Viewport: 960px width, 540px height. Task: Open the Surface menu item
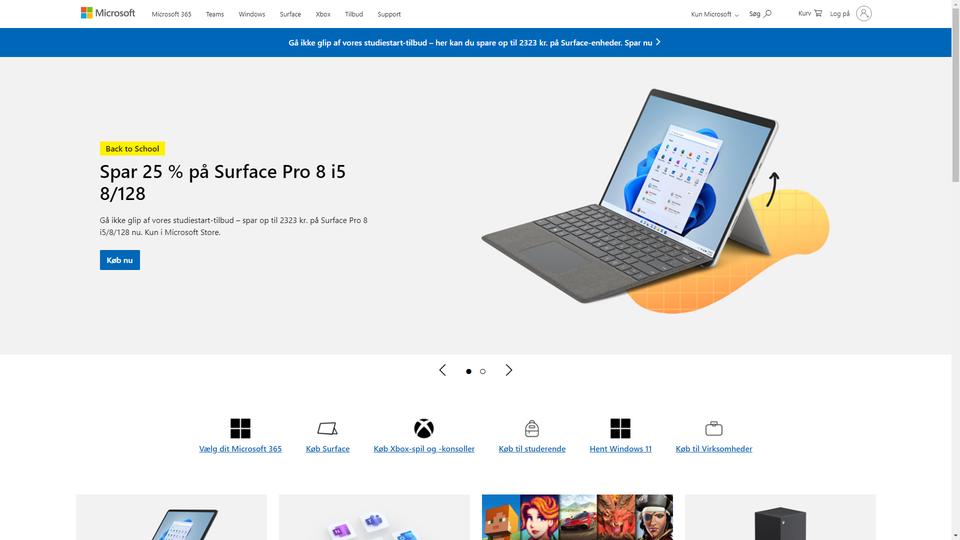(290, 14)
